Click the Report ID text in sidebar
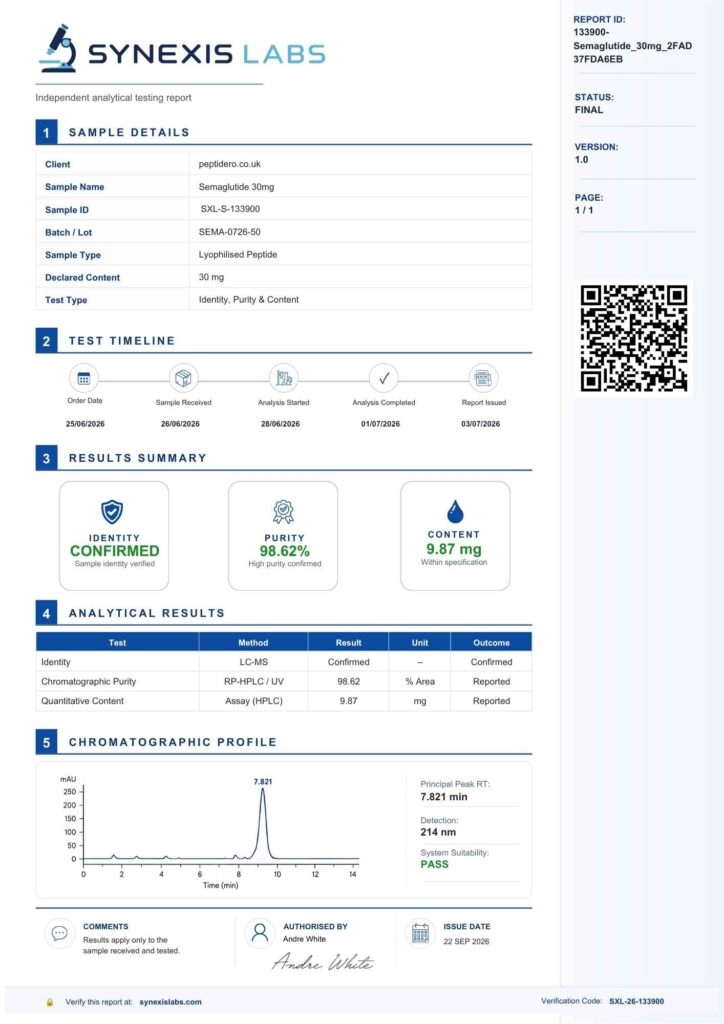Image resolution: width=724 pixels, height=1024 pixels. 632,46
